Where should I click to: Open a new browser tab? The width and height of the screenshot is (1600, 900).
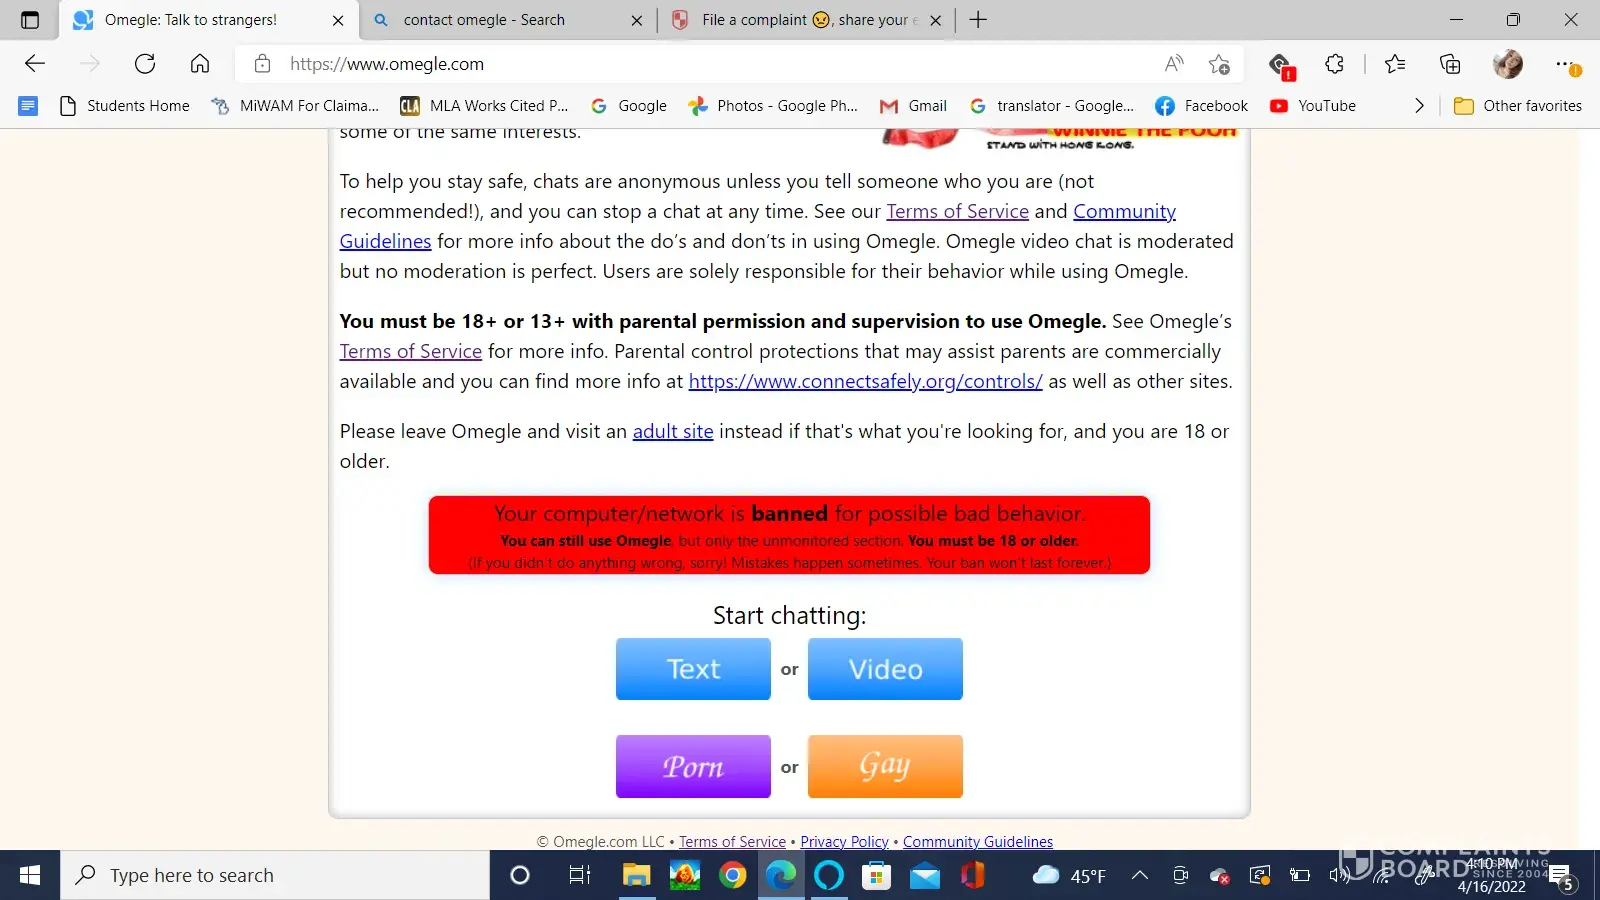point(978,20)
